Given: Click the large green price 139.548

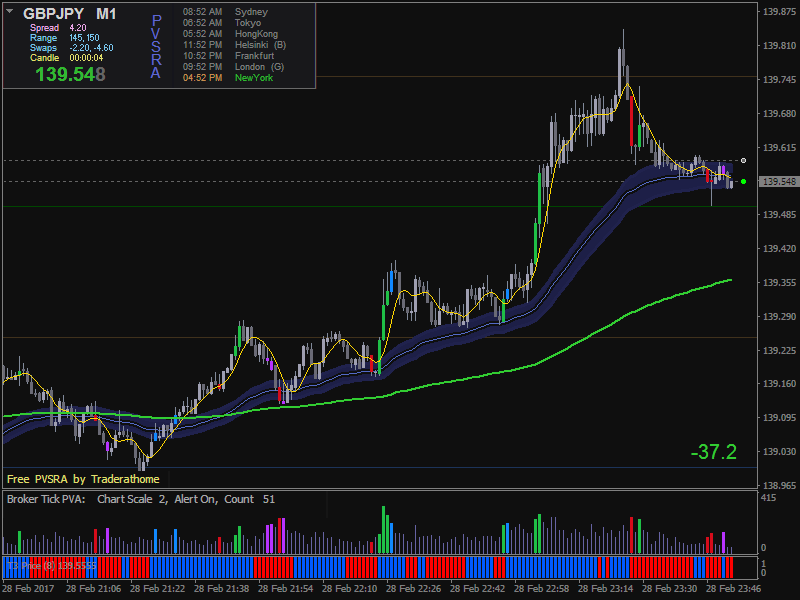Looking at the screenshot, I should tap(70, 74).
